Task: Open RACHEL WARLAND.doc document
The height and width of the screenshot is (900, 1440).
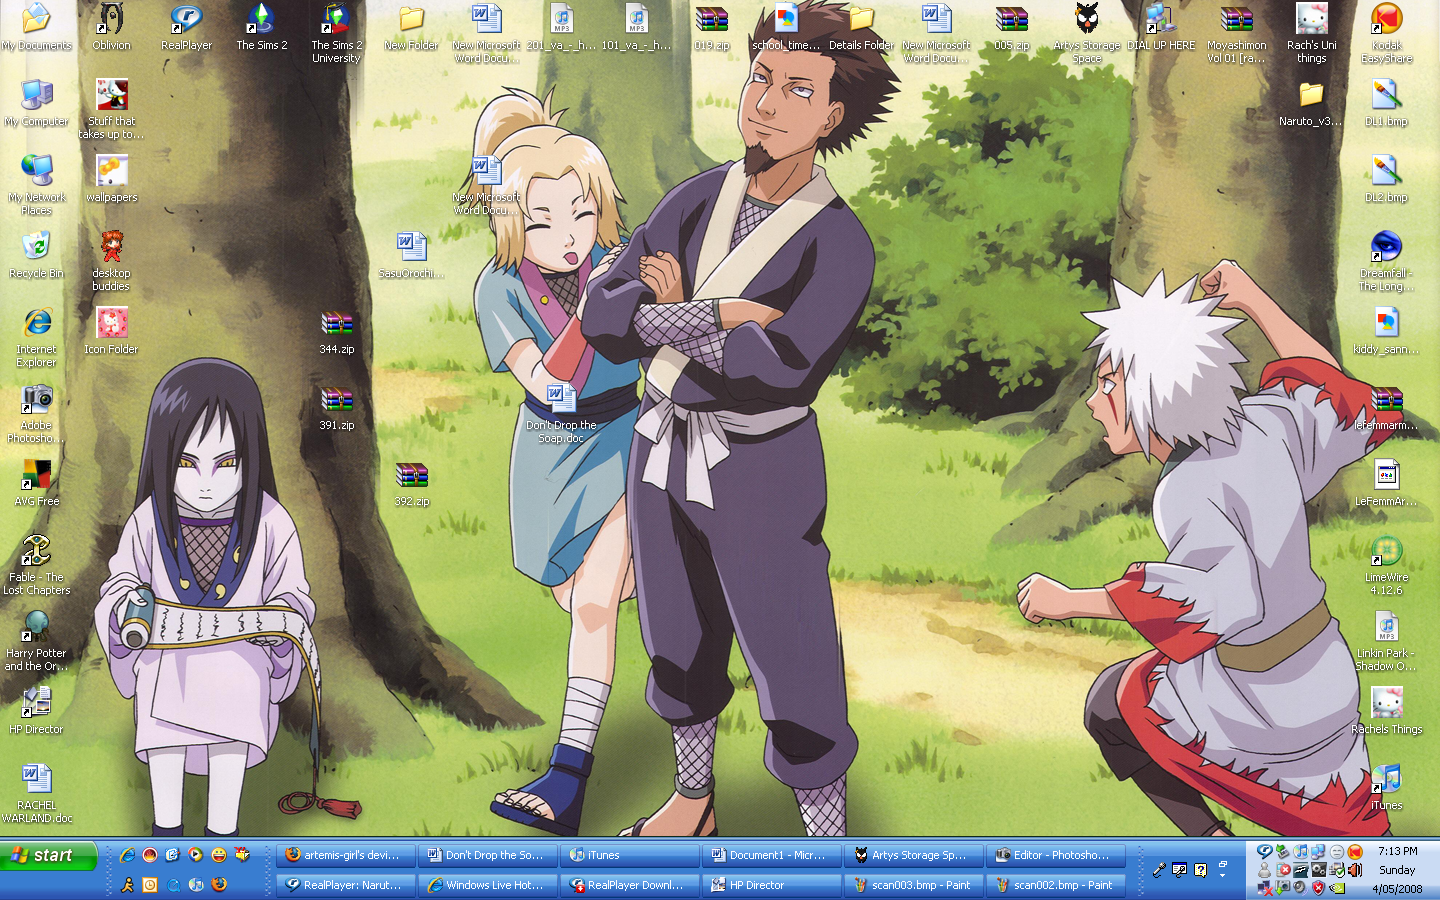Action: pos(36,793)
